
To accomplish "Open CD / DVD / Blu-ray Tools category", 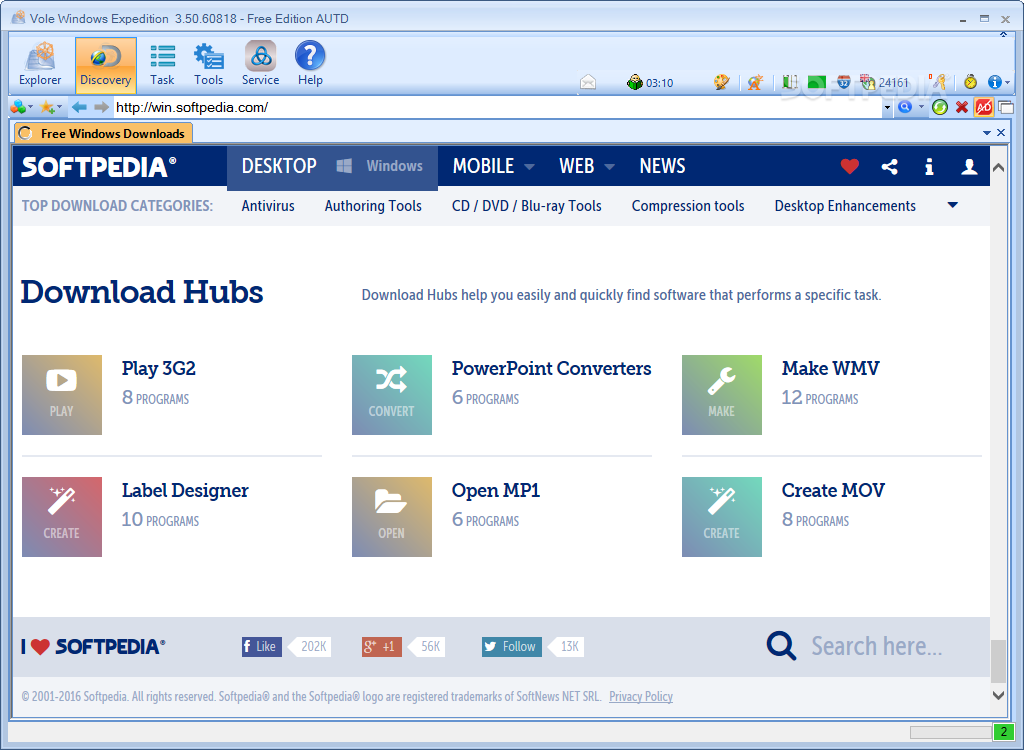I will tap(526, 206).
